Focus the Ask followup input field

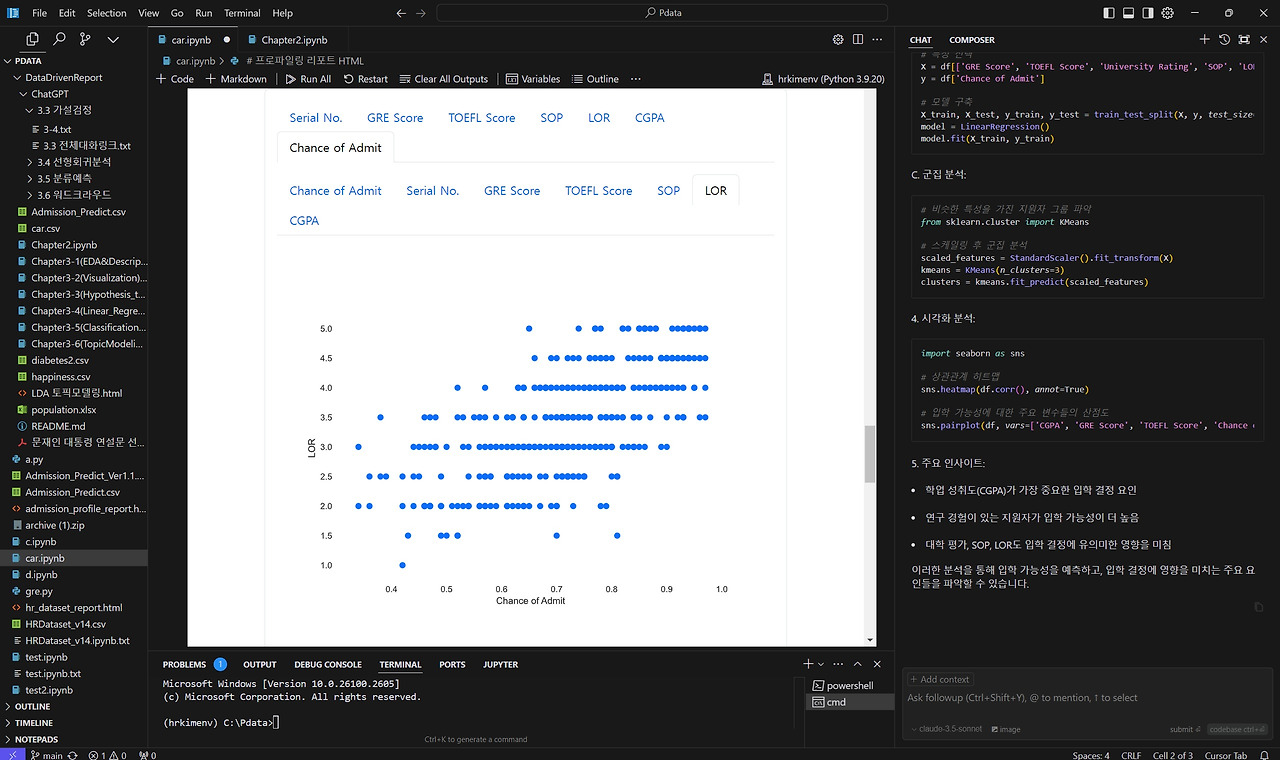tap(1088, 698)
